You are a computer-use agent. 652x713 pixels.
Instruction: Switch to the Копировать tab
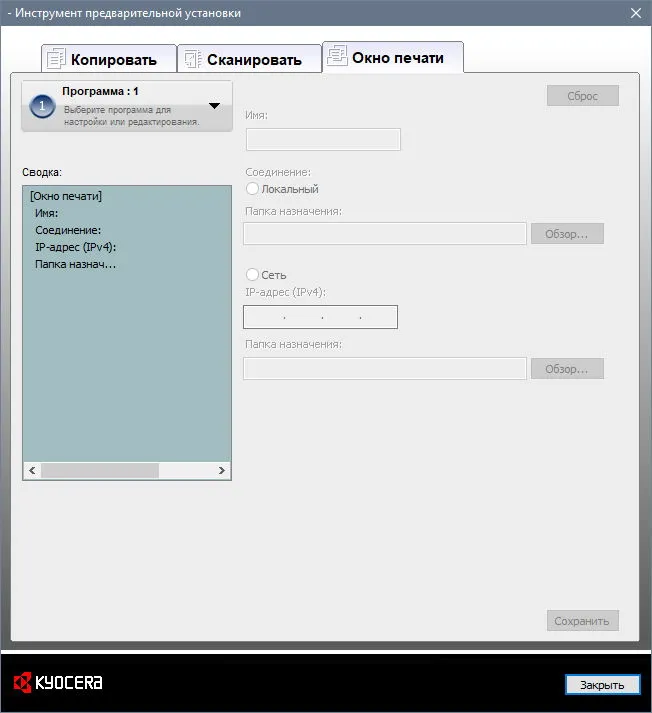[109, 59]
